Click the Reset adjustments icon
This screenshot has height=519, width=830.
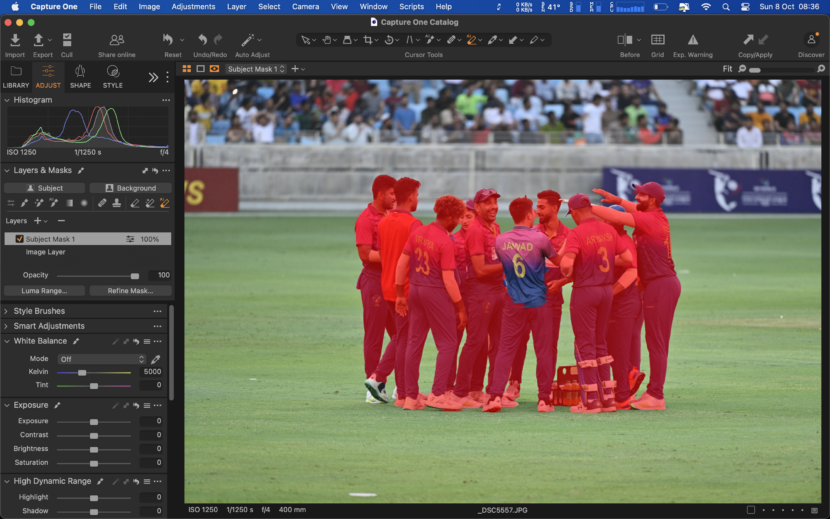point(168,40)
